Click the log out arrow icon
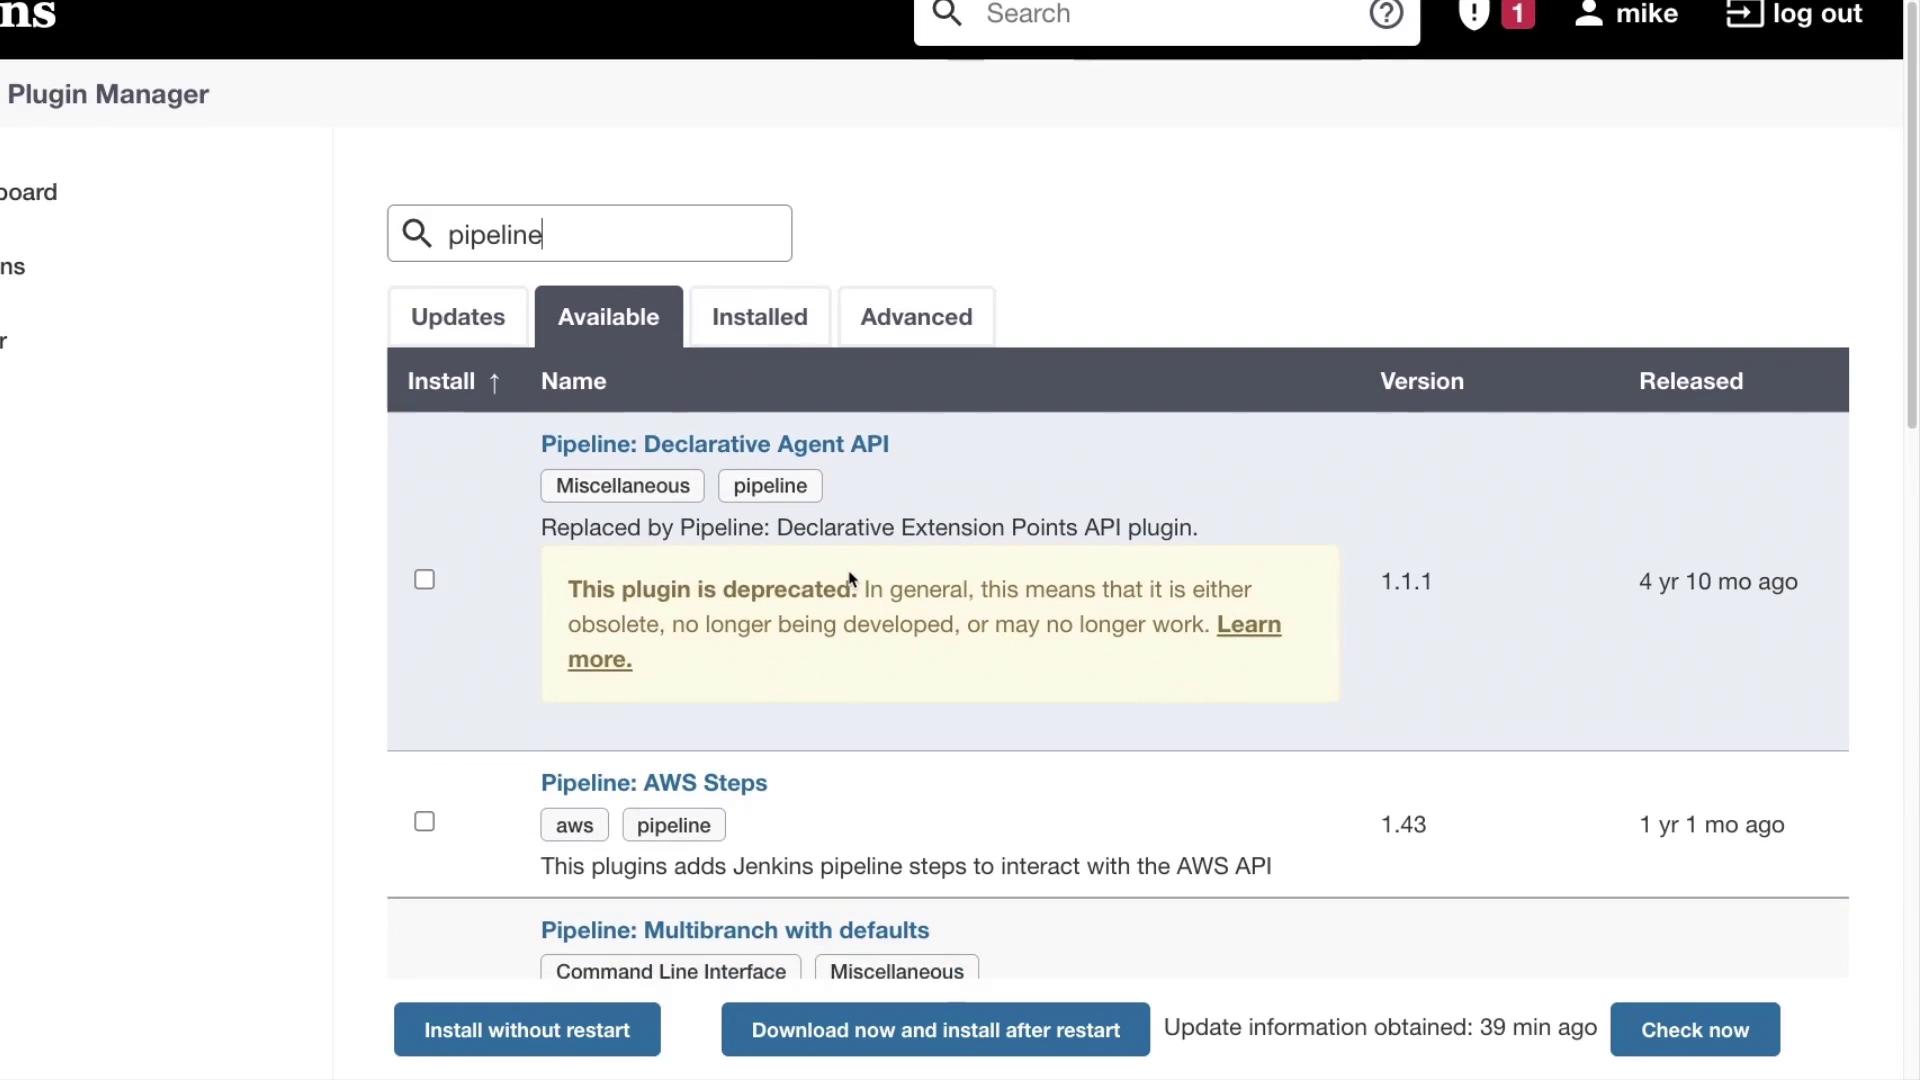Screen dimensions: 1920x1080 click(1744, 14)
